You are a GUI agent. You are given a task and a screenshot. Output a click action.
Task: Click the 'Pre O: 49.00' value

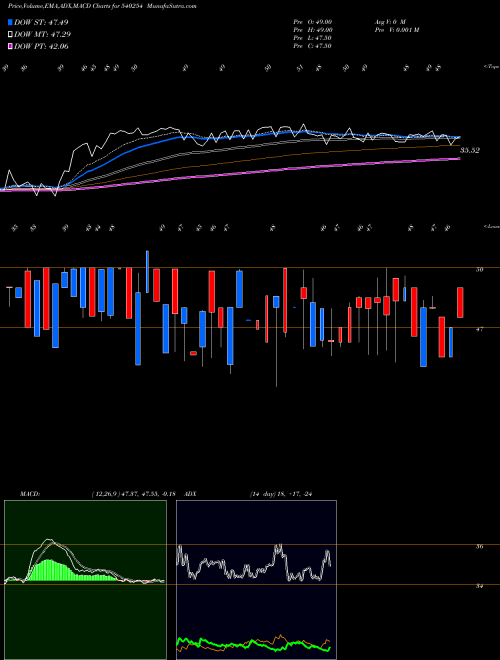[x=313, y=22]
